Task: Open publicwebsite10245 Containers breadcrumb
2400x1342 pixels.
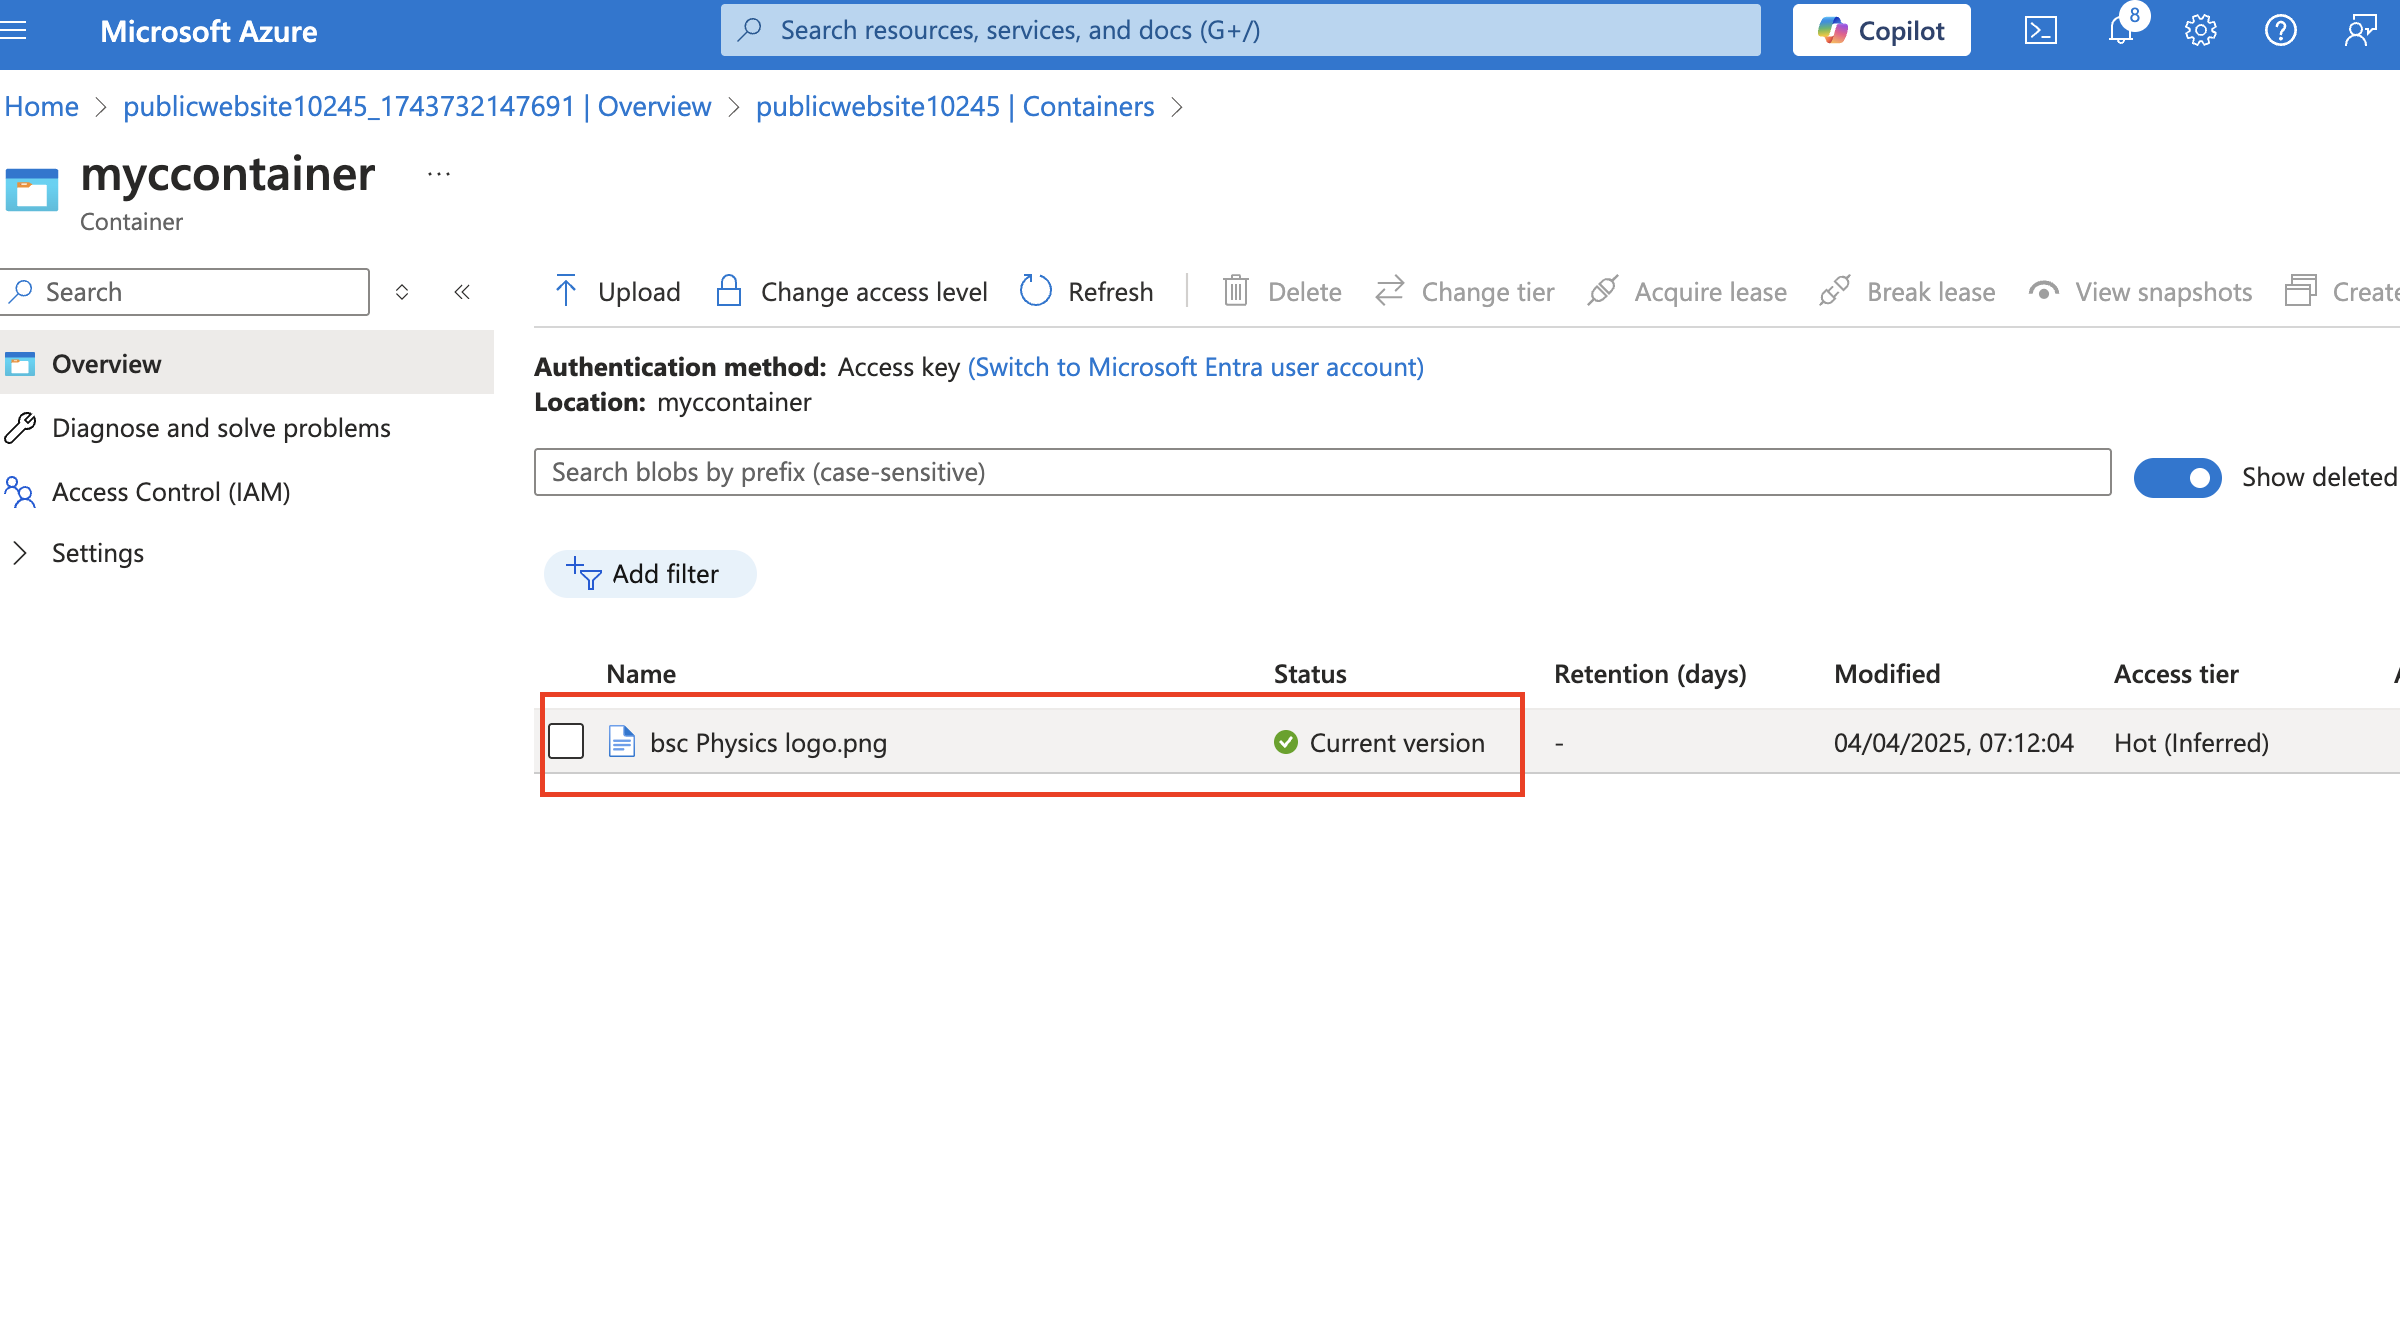Action: pyautogui.click(x=955, y=106)
